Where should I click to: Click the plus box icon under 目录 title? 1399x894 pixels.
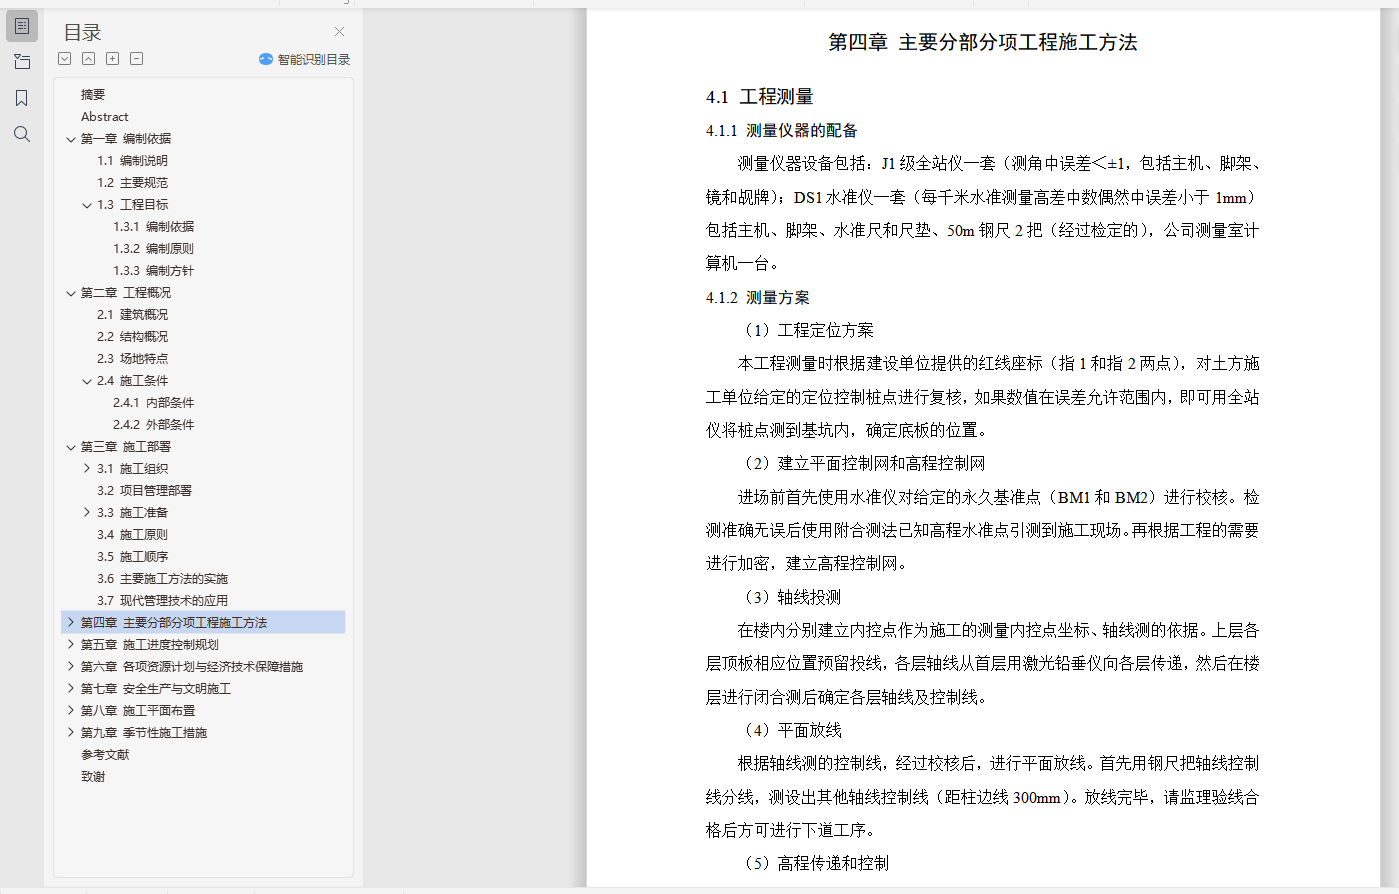coord(113,59)
